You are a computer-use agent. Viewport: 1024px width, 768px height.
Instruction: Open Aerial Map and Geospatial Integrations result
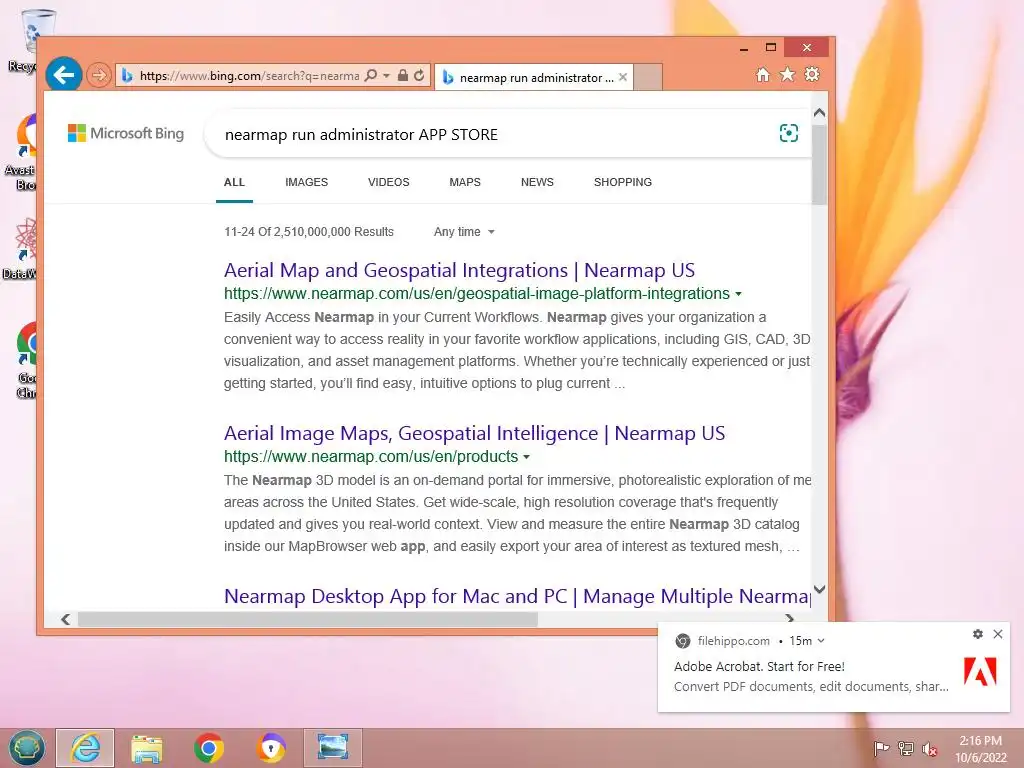point(459,270)
